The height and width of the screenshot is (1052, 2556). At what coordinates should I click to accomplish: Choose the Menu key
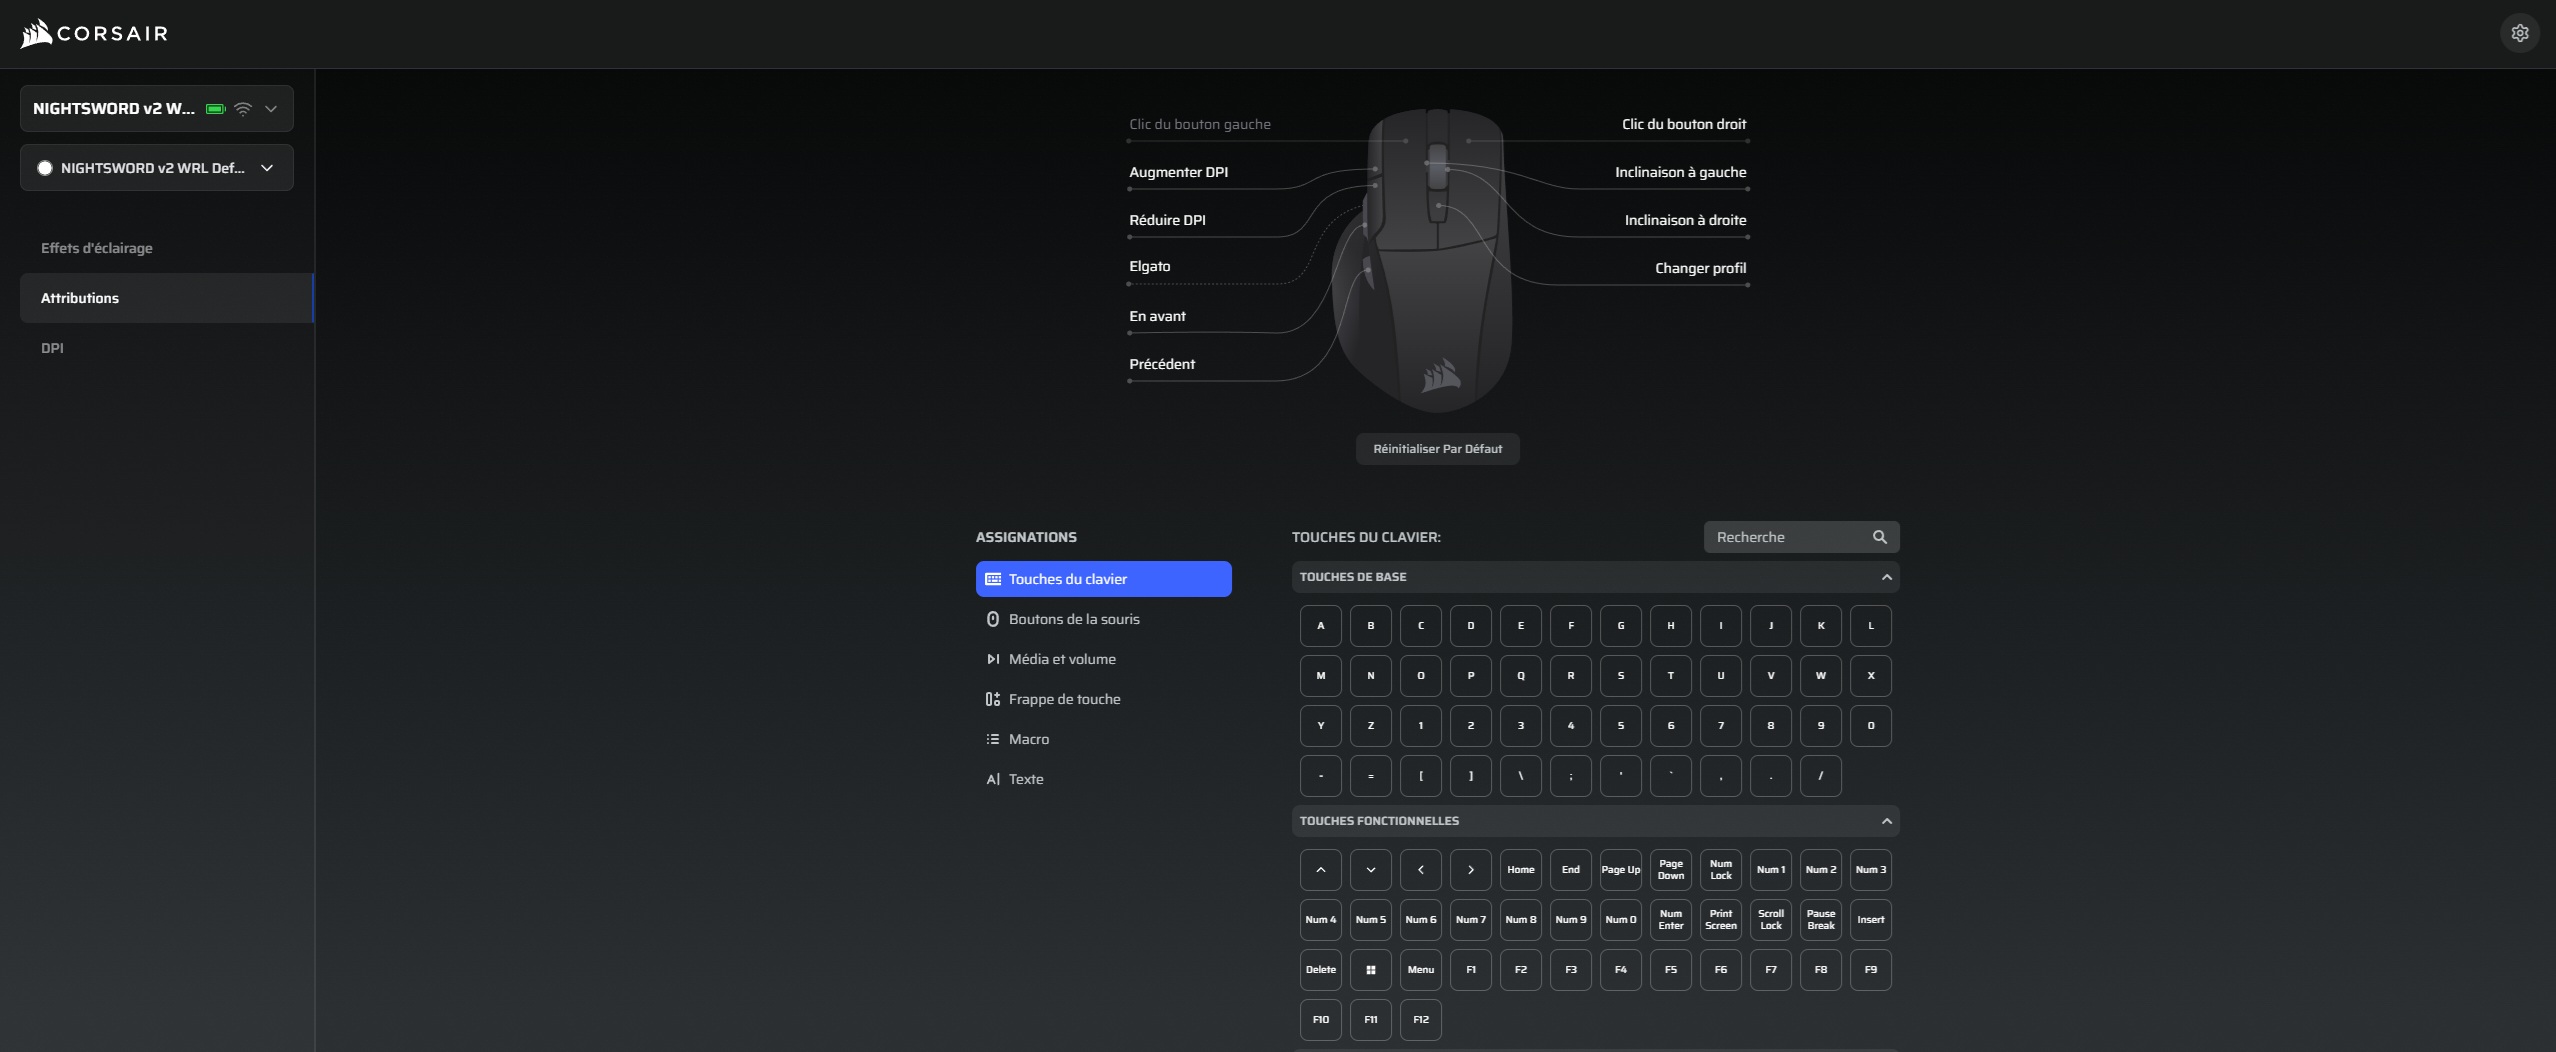click(1421, 970)
